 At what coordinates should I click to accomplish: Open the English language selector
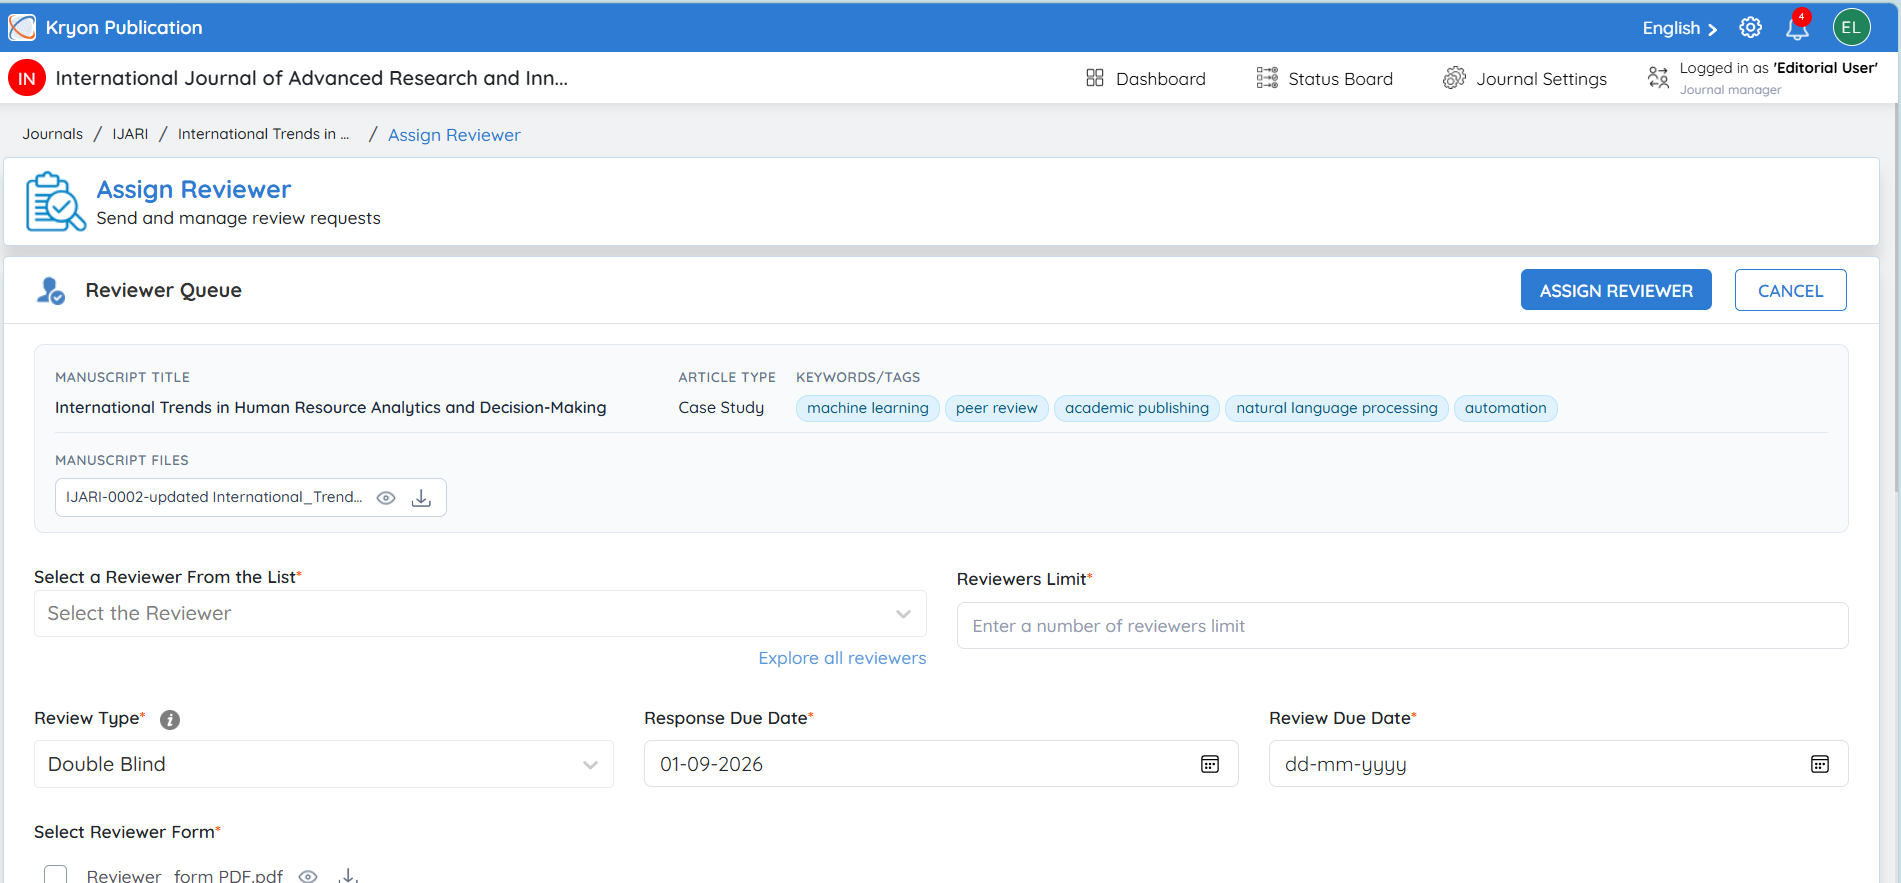[1679, 28]
